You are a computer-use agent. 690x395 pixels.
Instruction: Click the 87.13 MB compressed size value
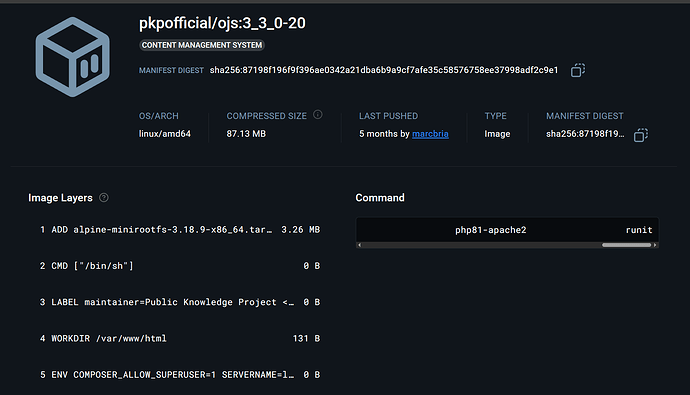tap(246, 134)
